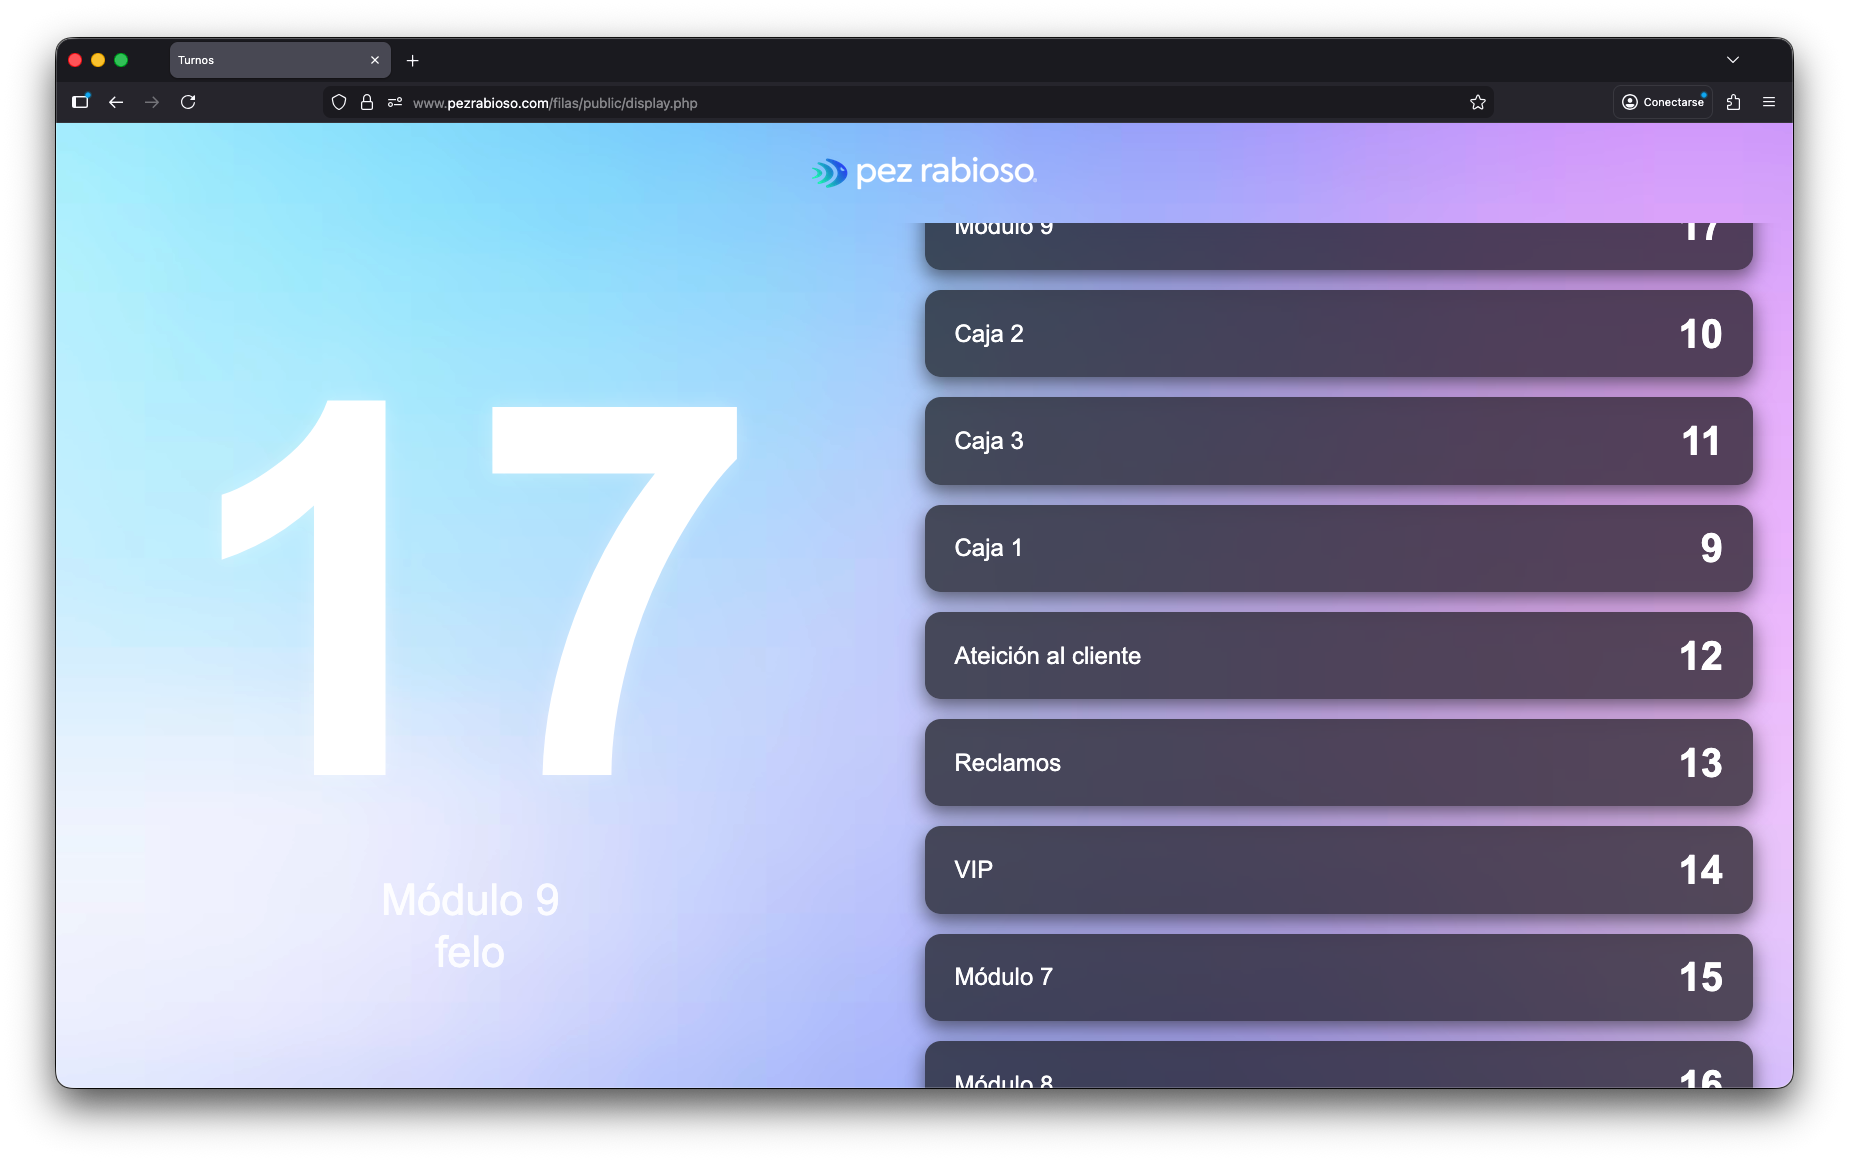The width and height of the screenshot is (1849, 1162).
Task: Click the VIP queue row
Action: [x=1338, y=870]
